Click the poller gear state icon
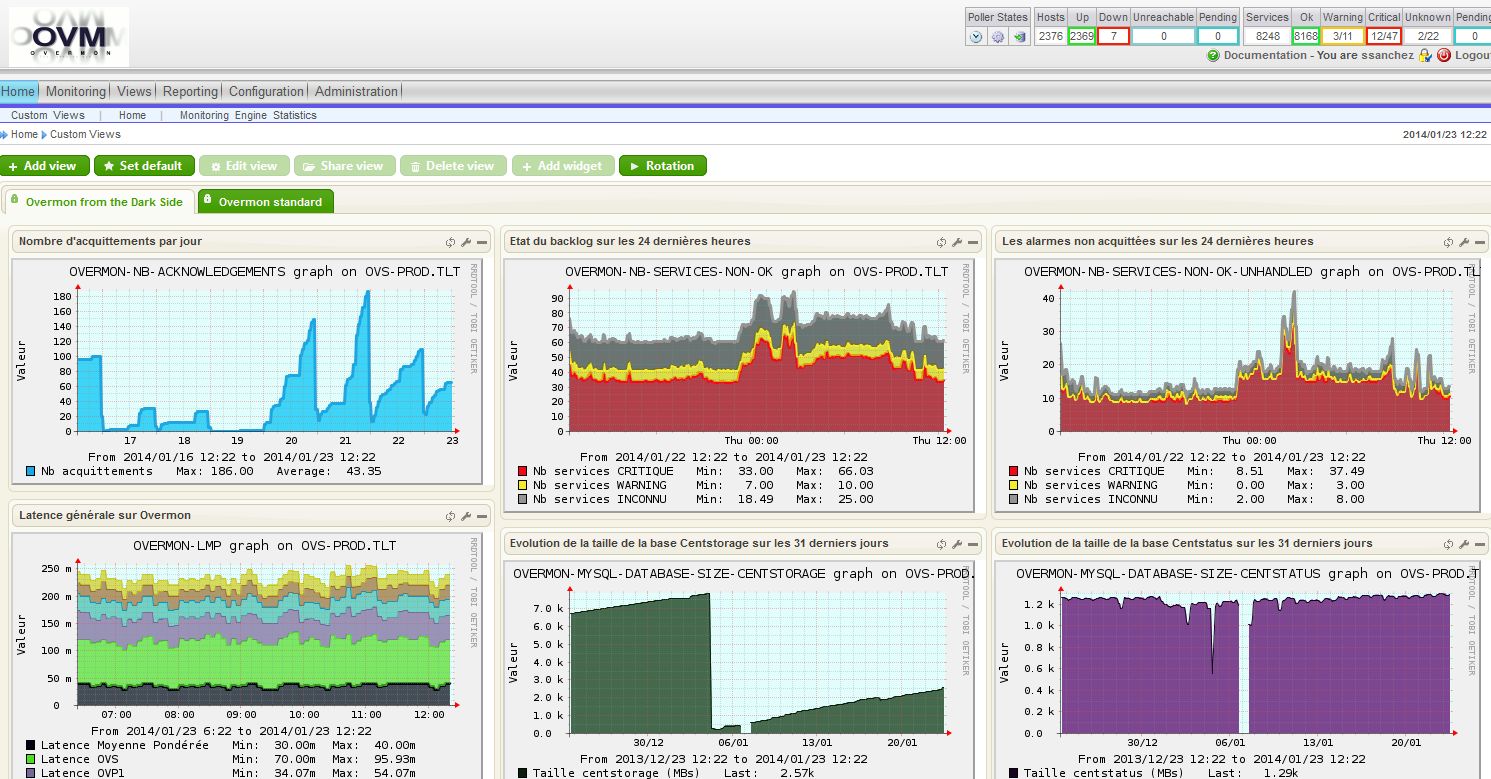Viewport: 1491px width, 779px height. pos(997,37)
